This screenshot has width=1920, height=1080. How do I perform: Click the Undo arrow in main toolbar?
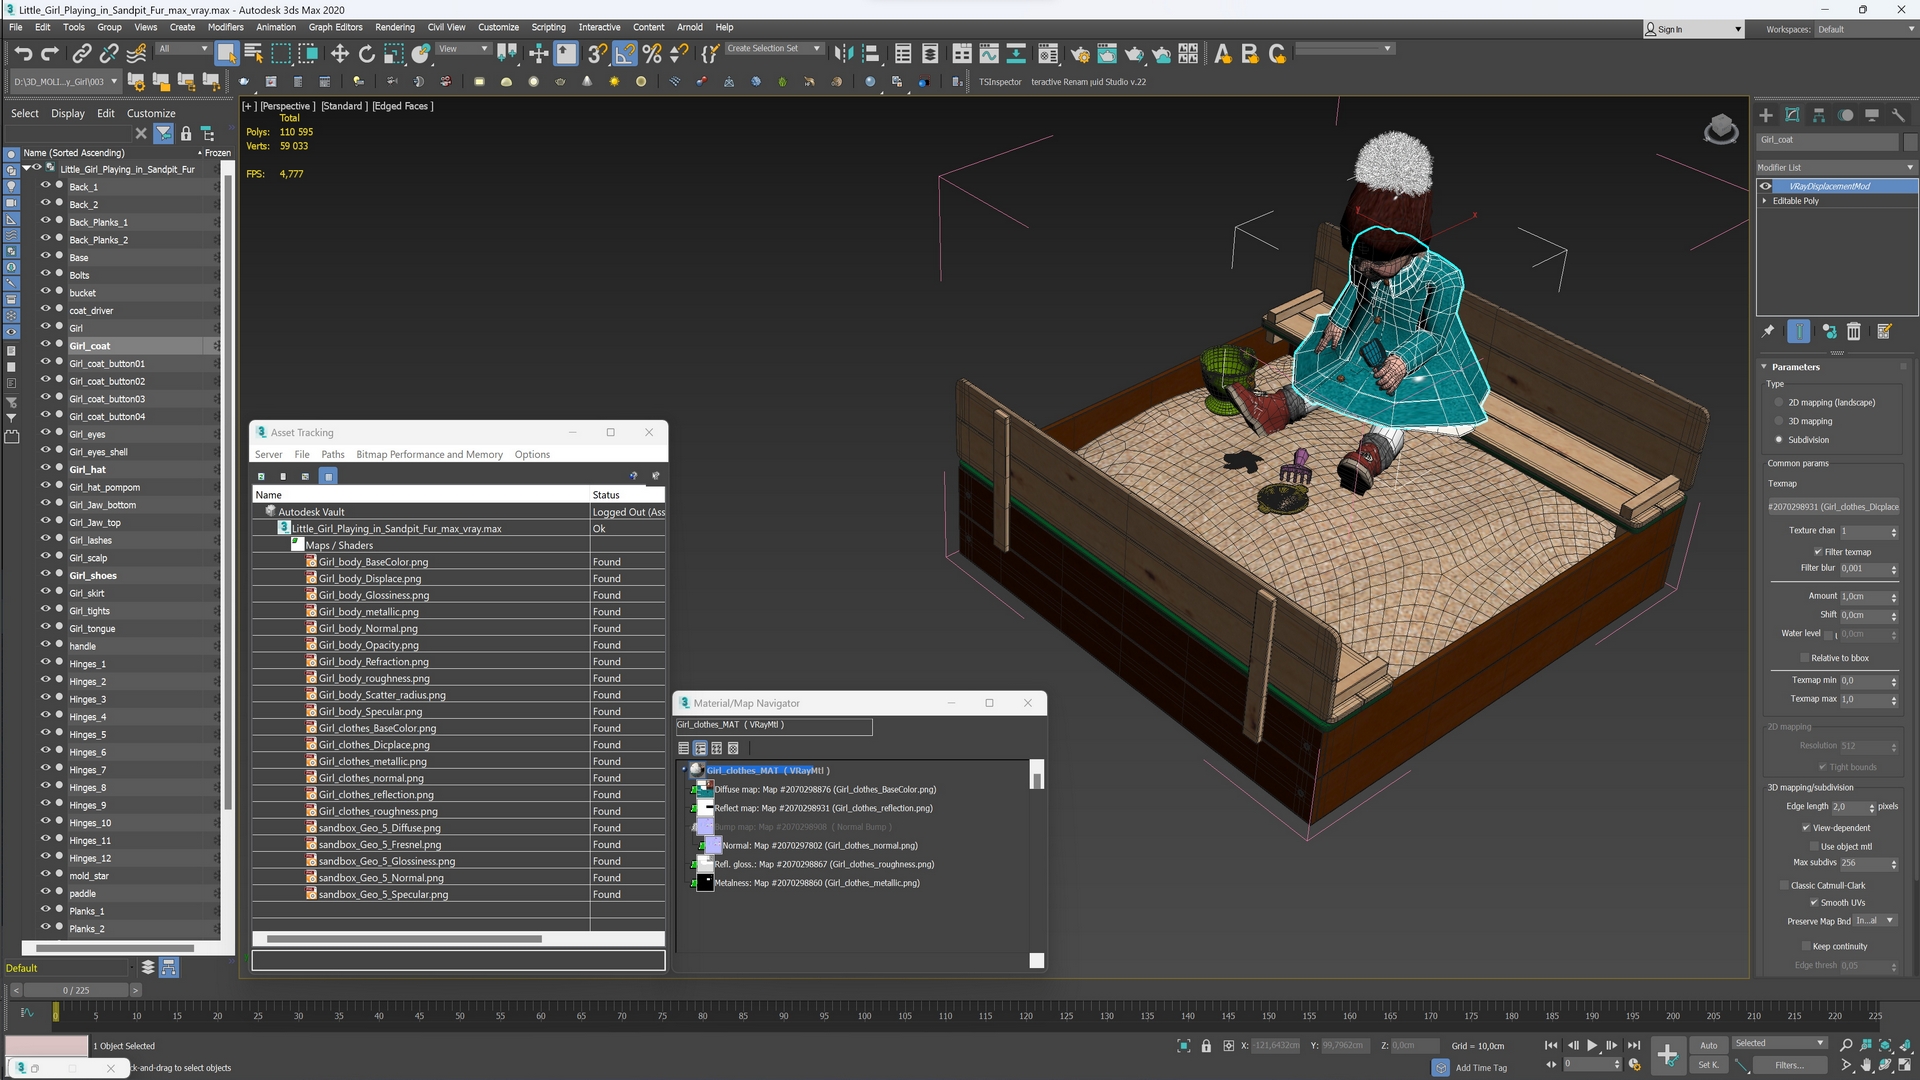click(23, 53)
